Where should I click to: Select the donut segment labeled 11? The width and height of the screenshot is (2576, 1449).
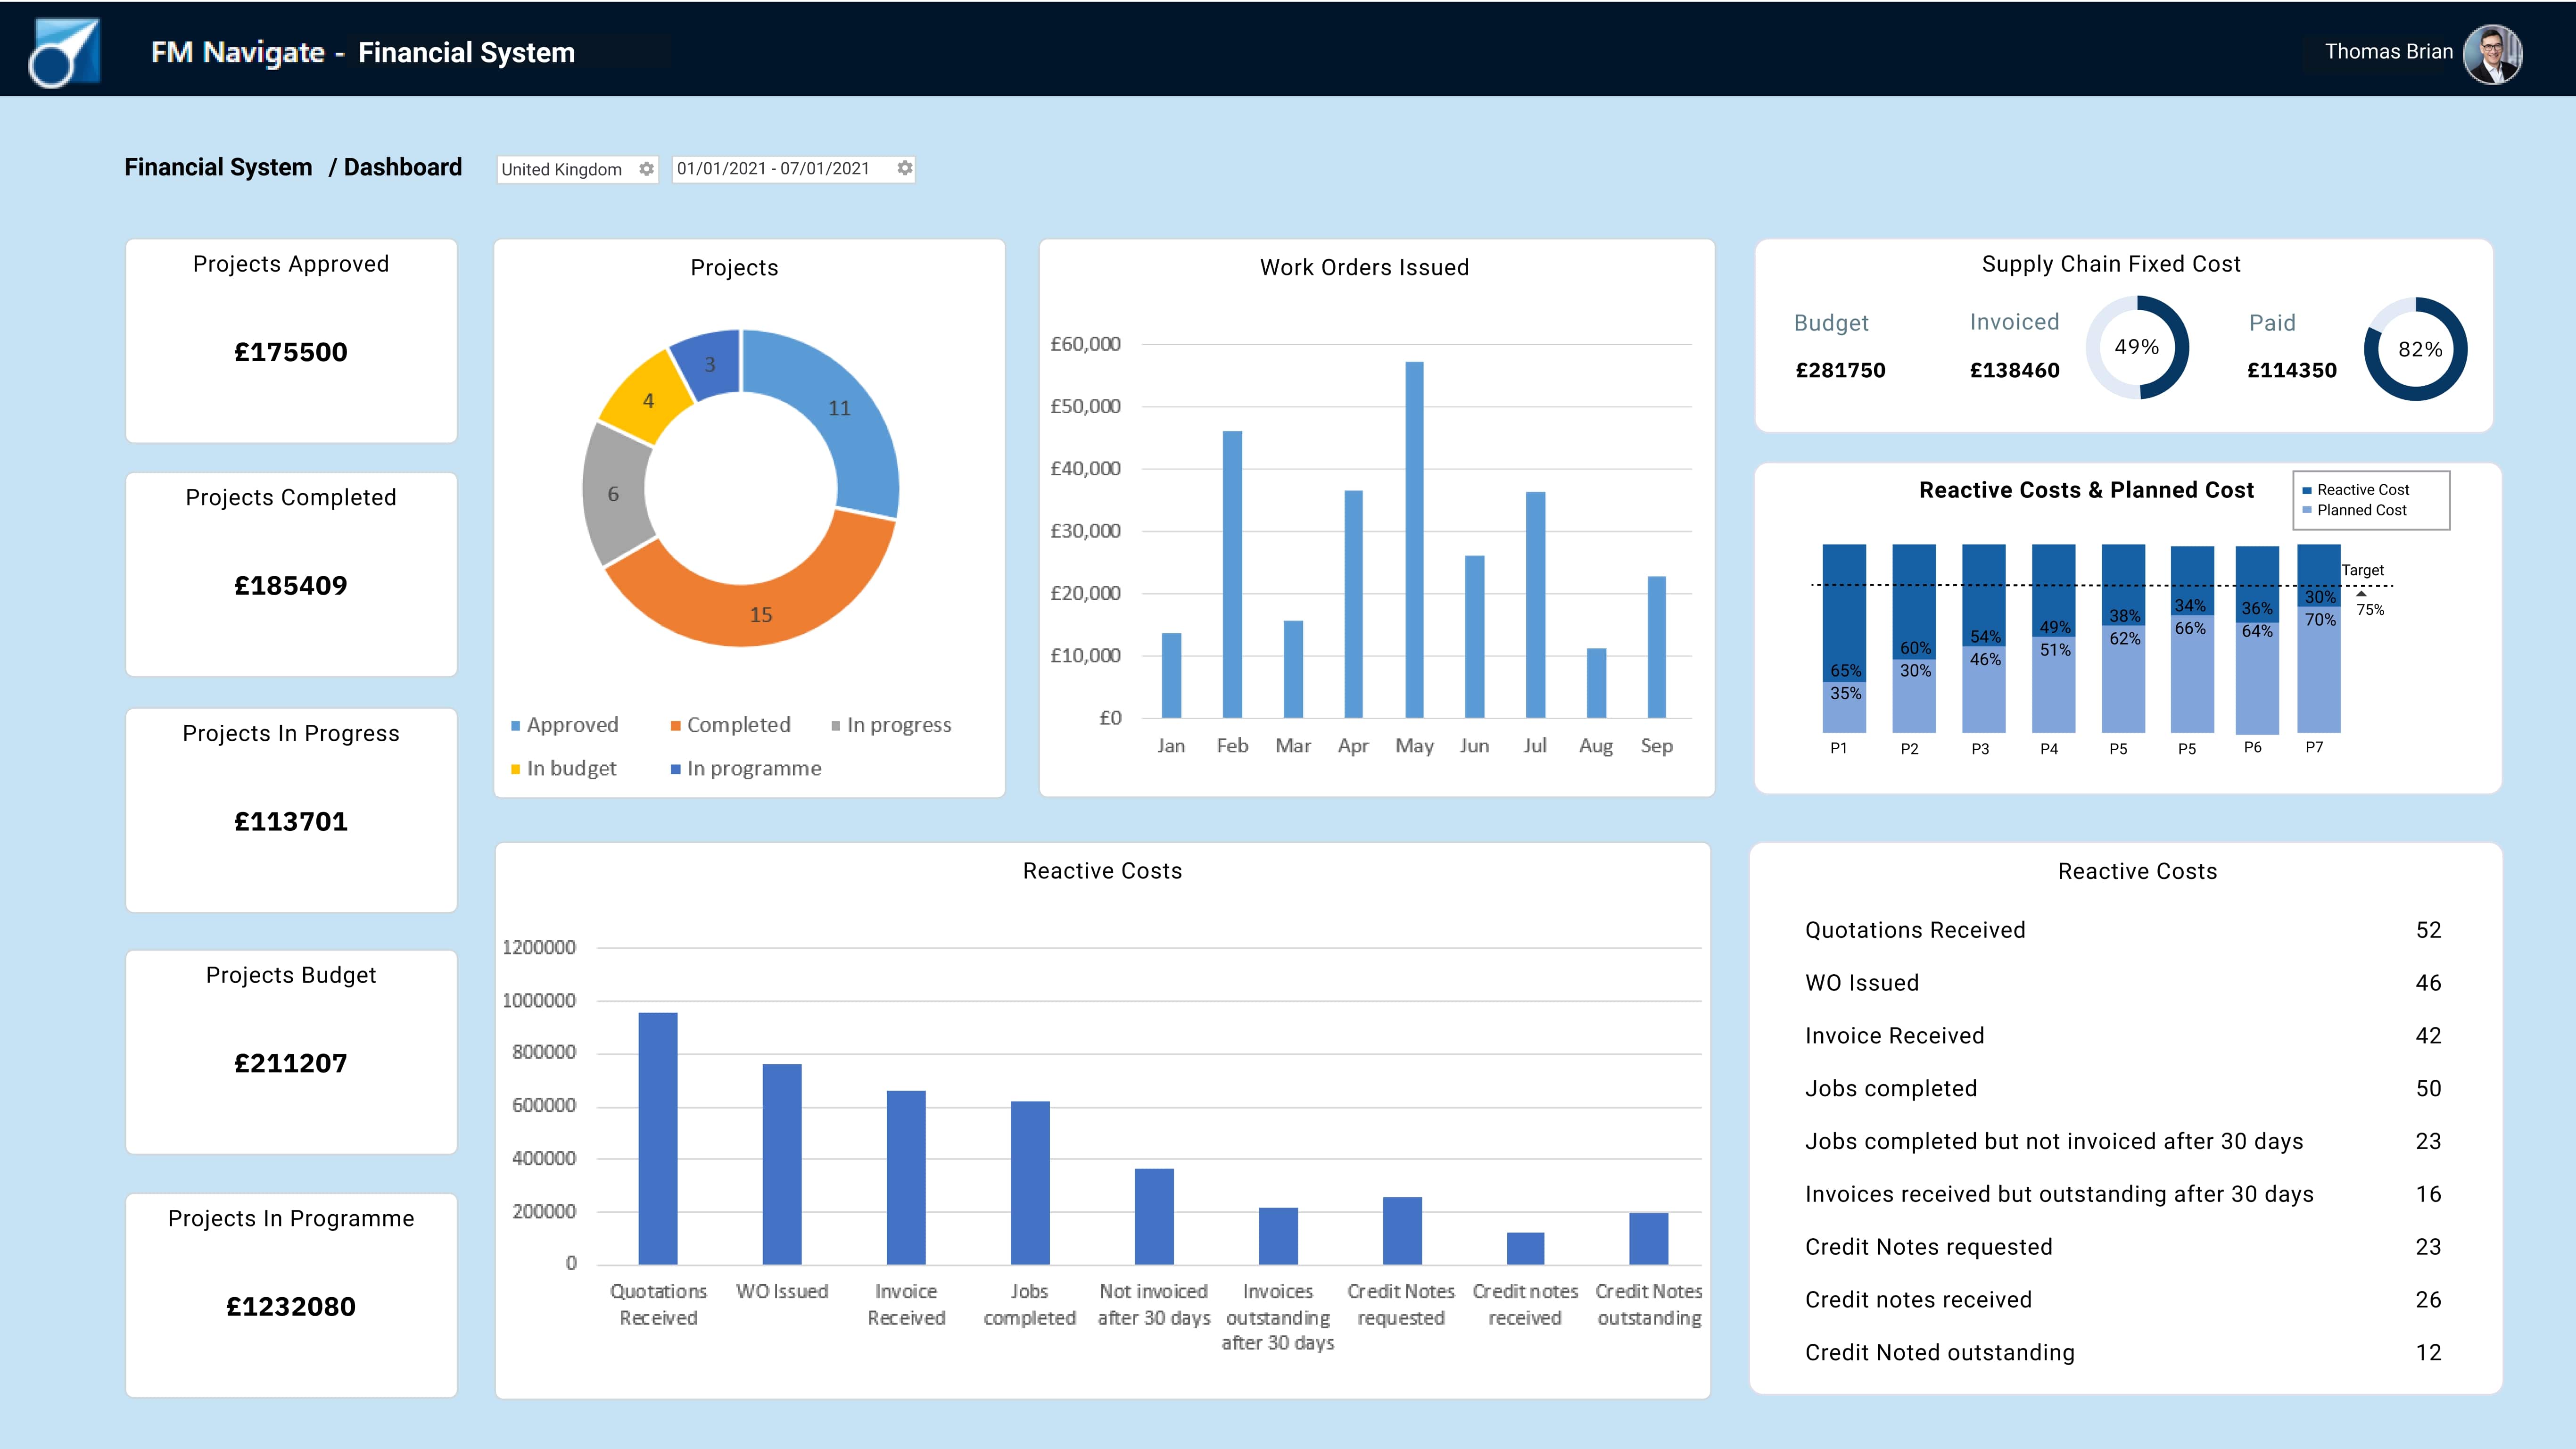[x=840, y=408]
